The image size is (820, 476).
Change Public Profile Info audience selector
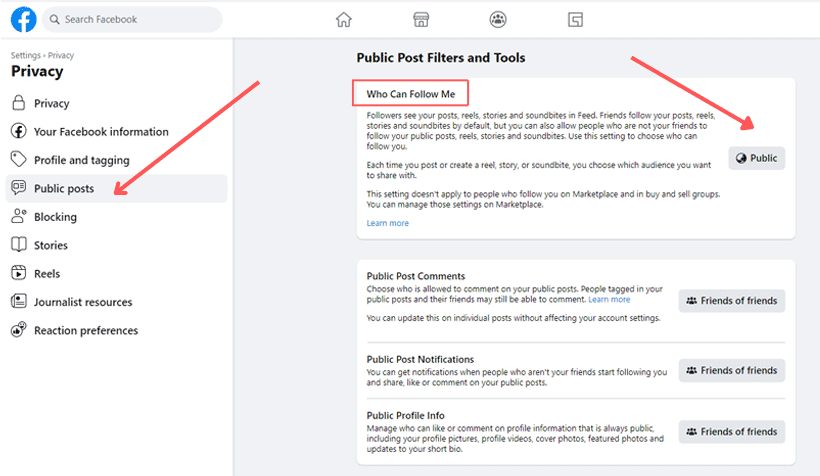731,432
